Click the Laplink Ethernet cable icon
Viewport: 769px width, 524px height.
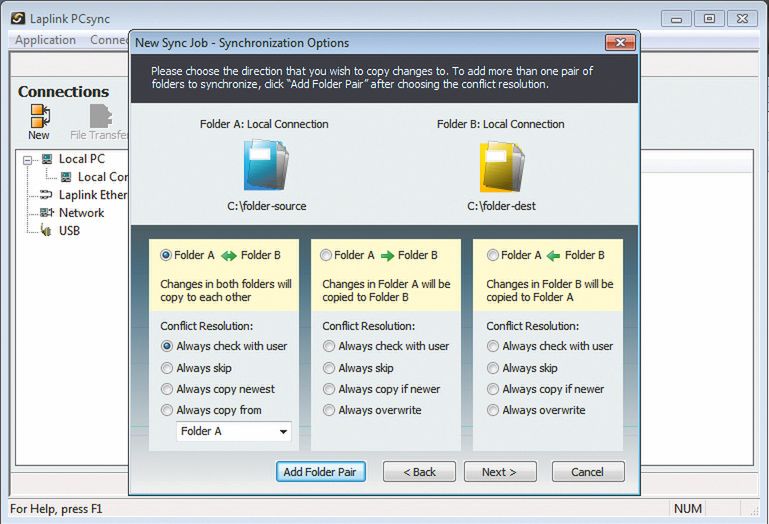(x=46, y=195)
